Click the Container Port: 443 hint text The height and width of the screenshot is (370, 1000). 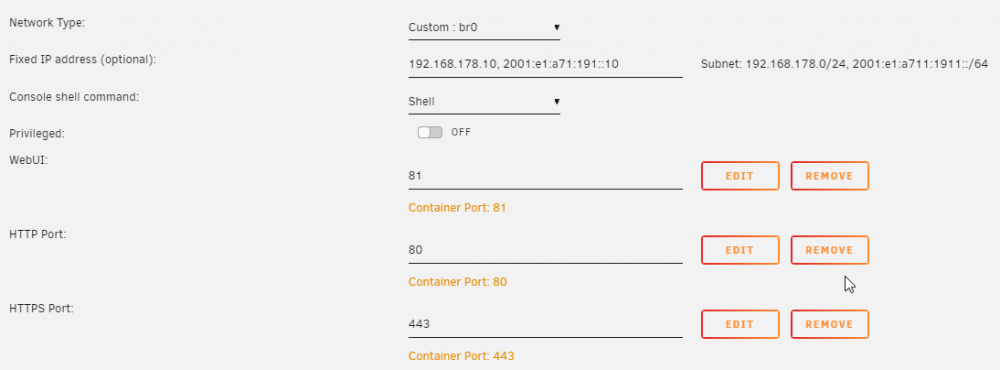[461, 356]
